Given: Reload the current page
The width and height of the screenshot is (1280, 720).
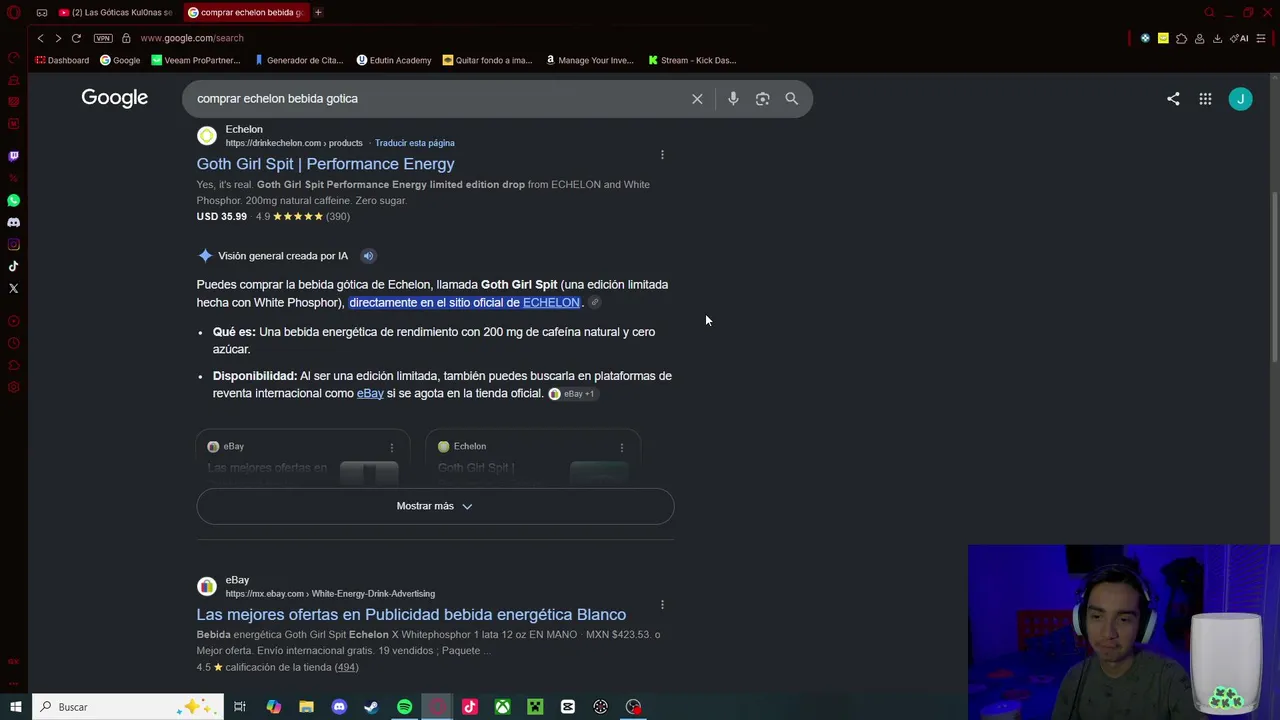Looking at the screenshot, I should tap(76, 38).
